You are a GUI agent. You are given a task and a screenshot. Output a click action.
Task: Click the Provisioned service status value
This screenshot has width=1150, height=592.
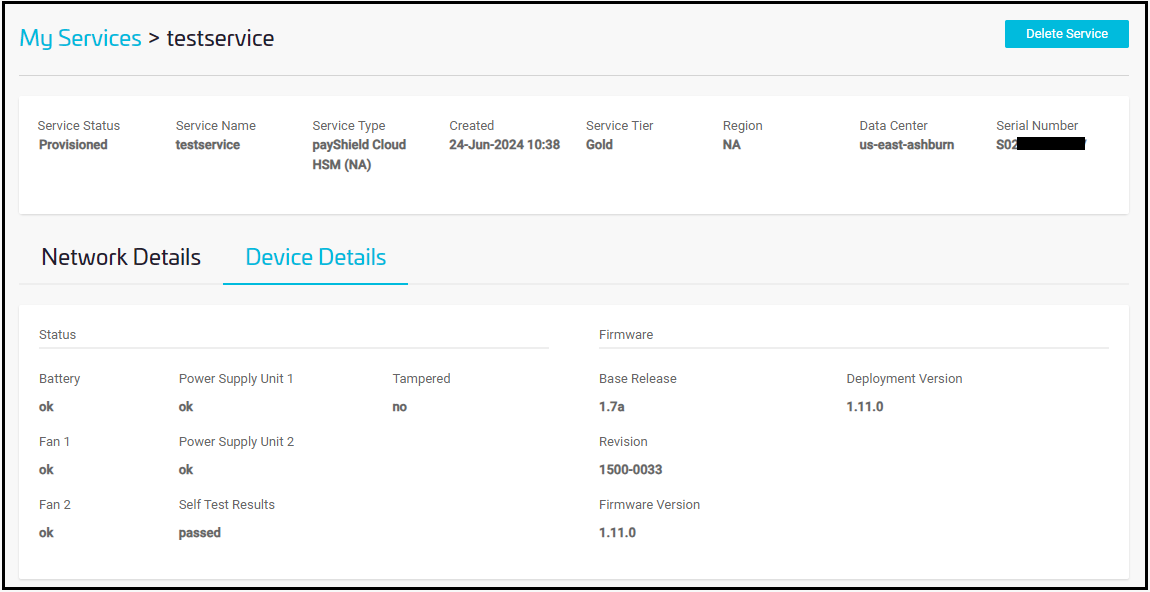(x=73, y=145)
